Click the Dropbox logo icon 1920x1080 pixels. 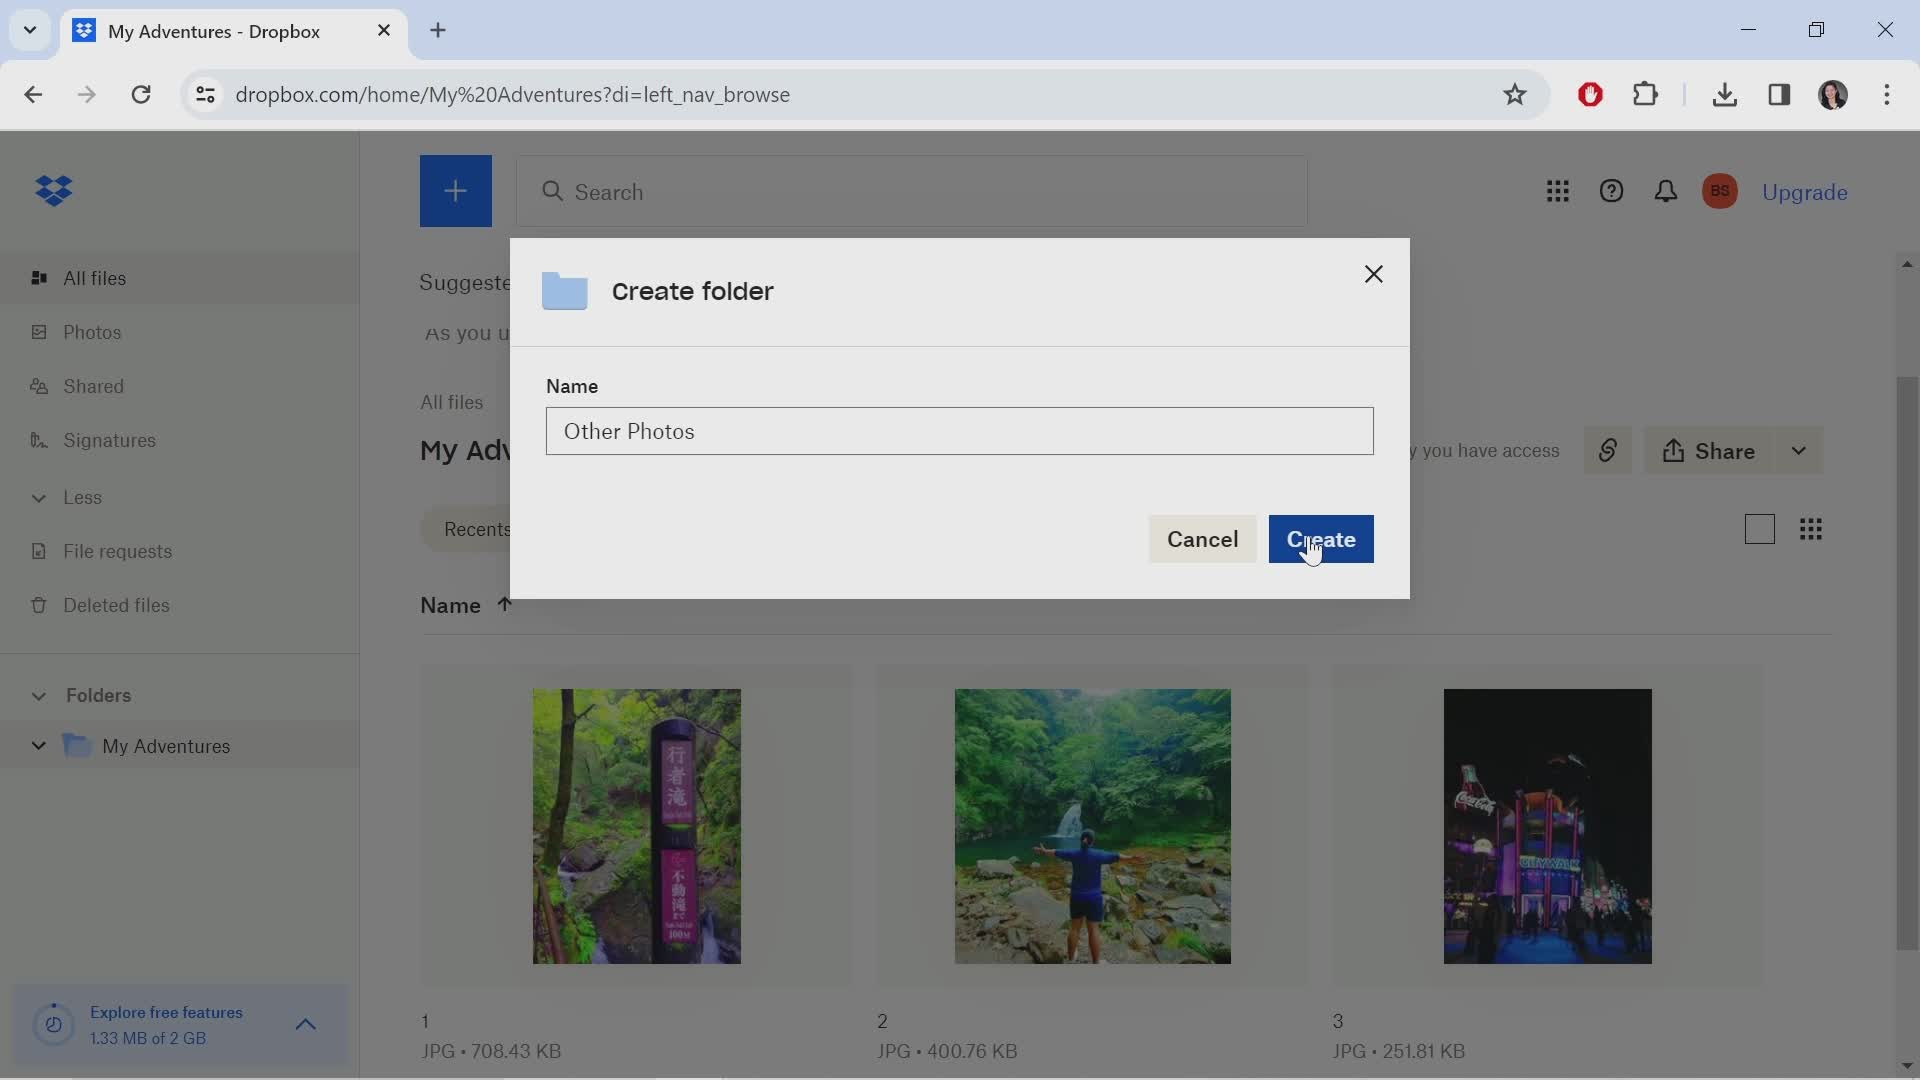pos(51,191)
